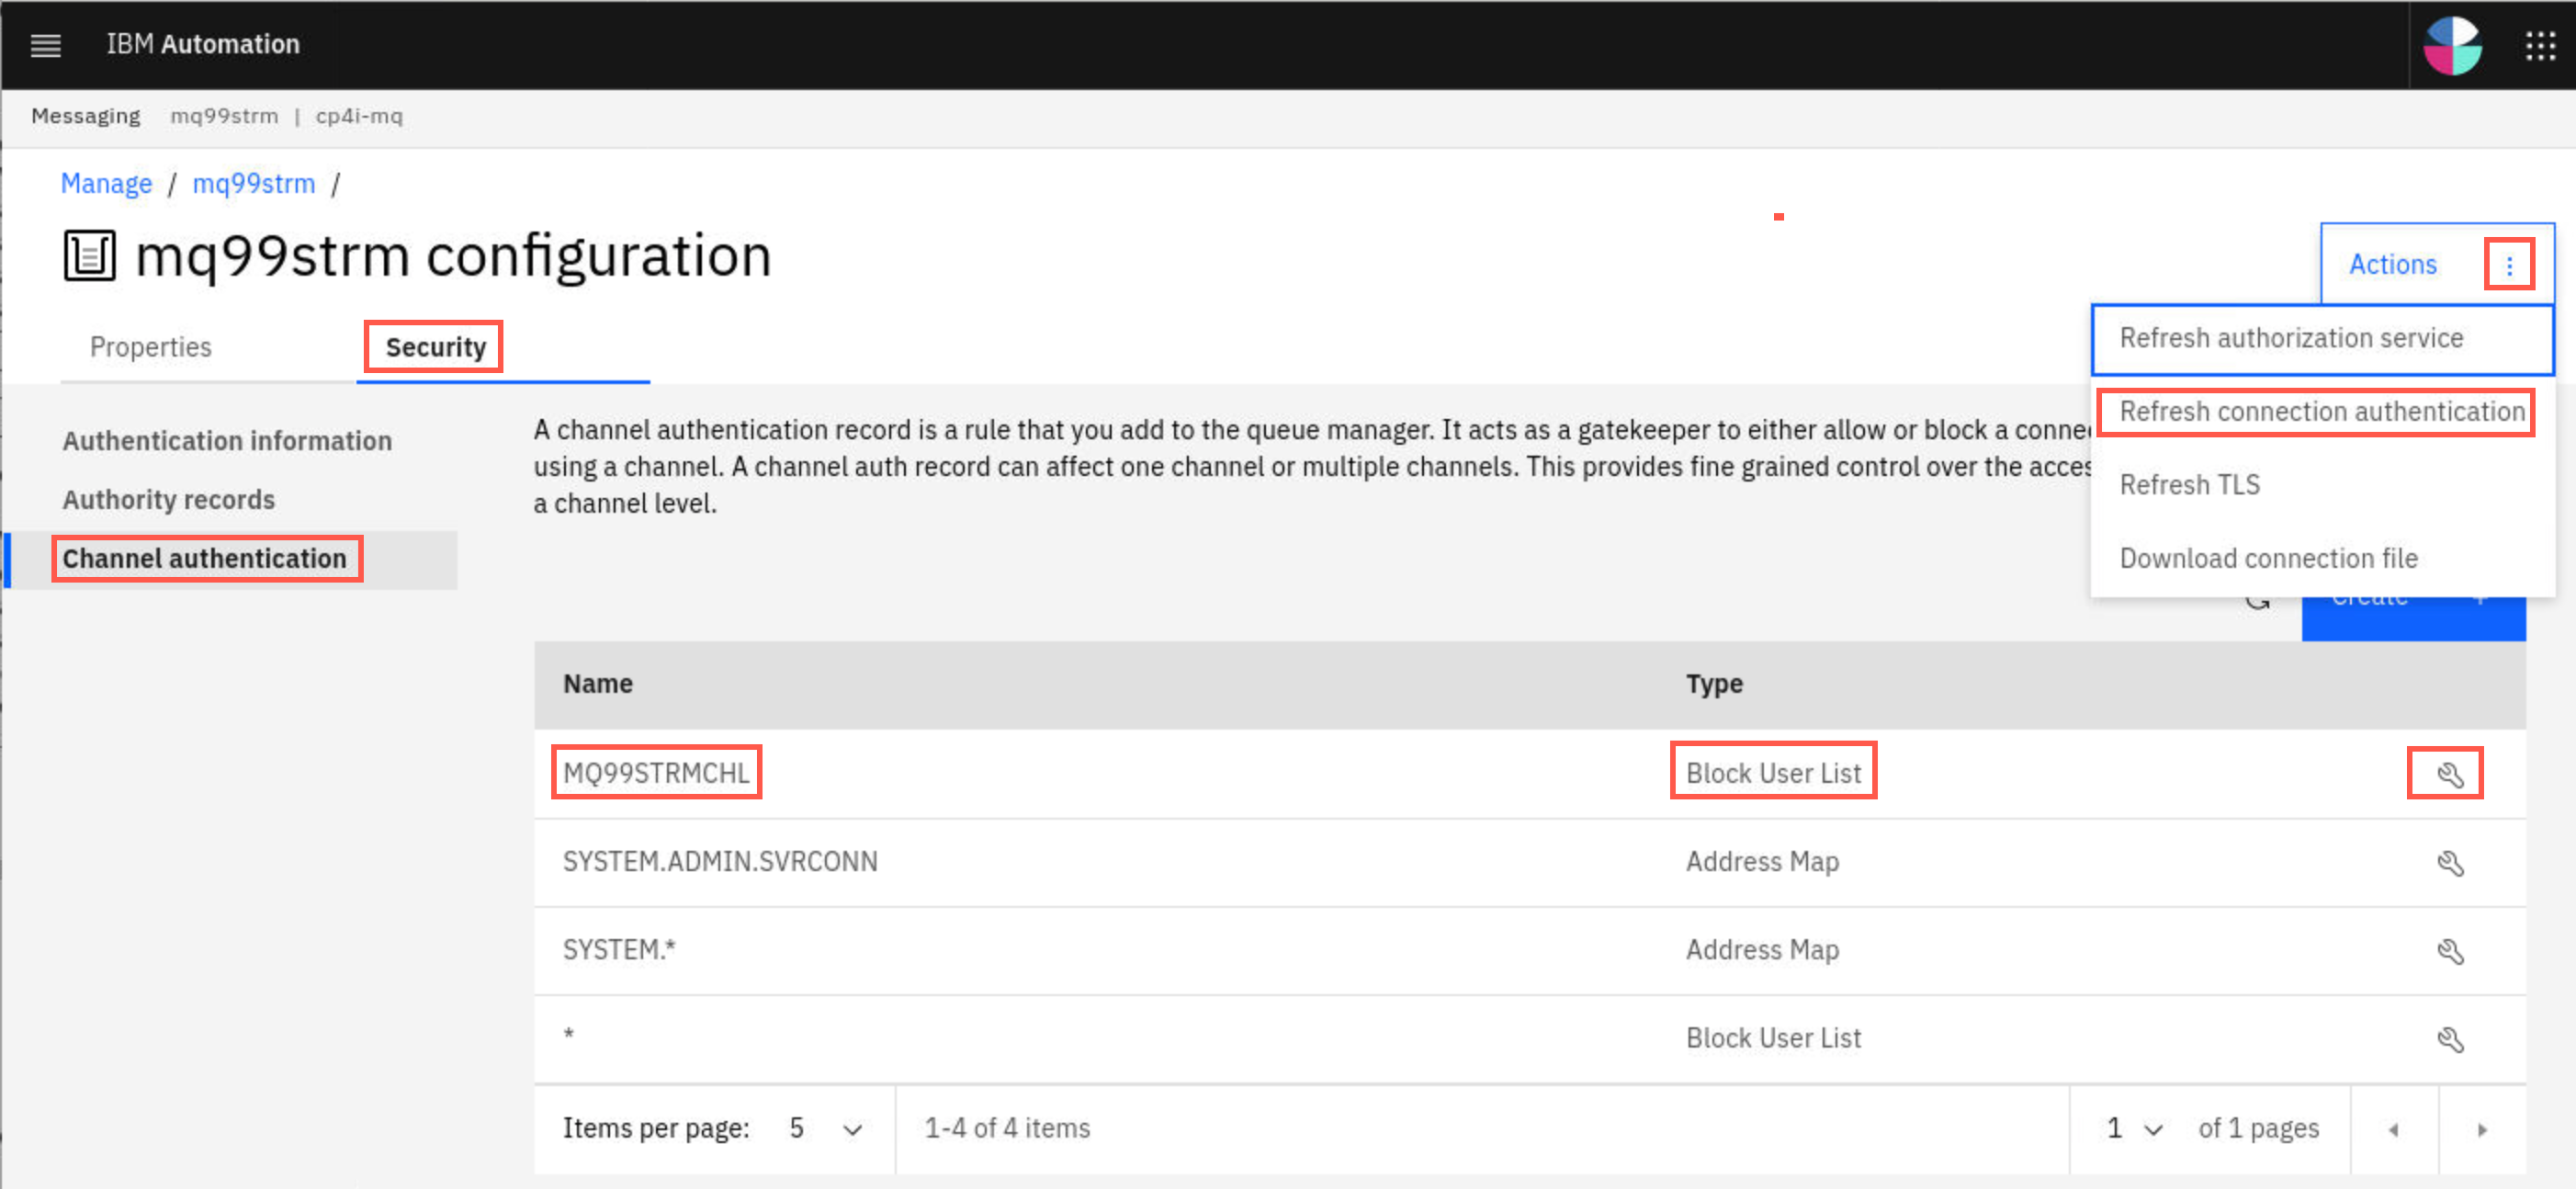This screenshot has width=2576, height=1189.
Task: Go to the previous table page arrow
Action: click(2393, 1129)
